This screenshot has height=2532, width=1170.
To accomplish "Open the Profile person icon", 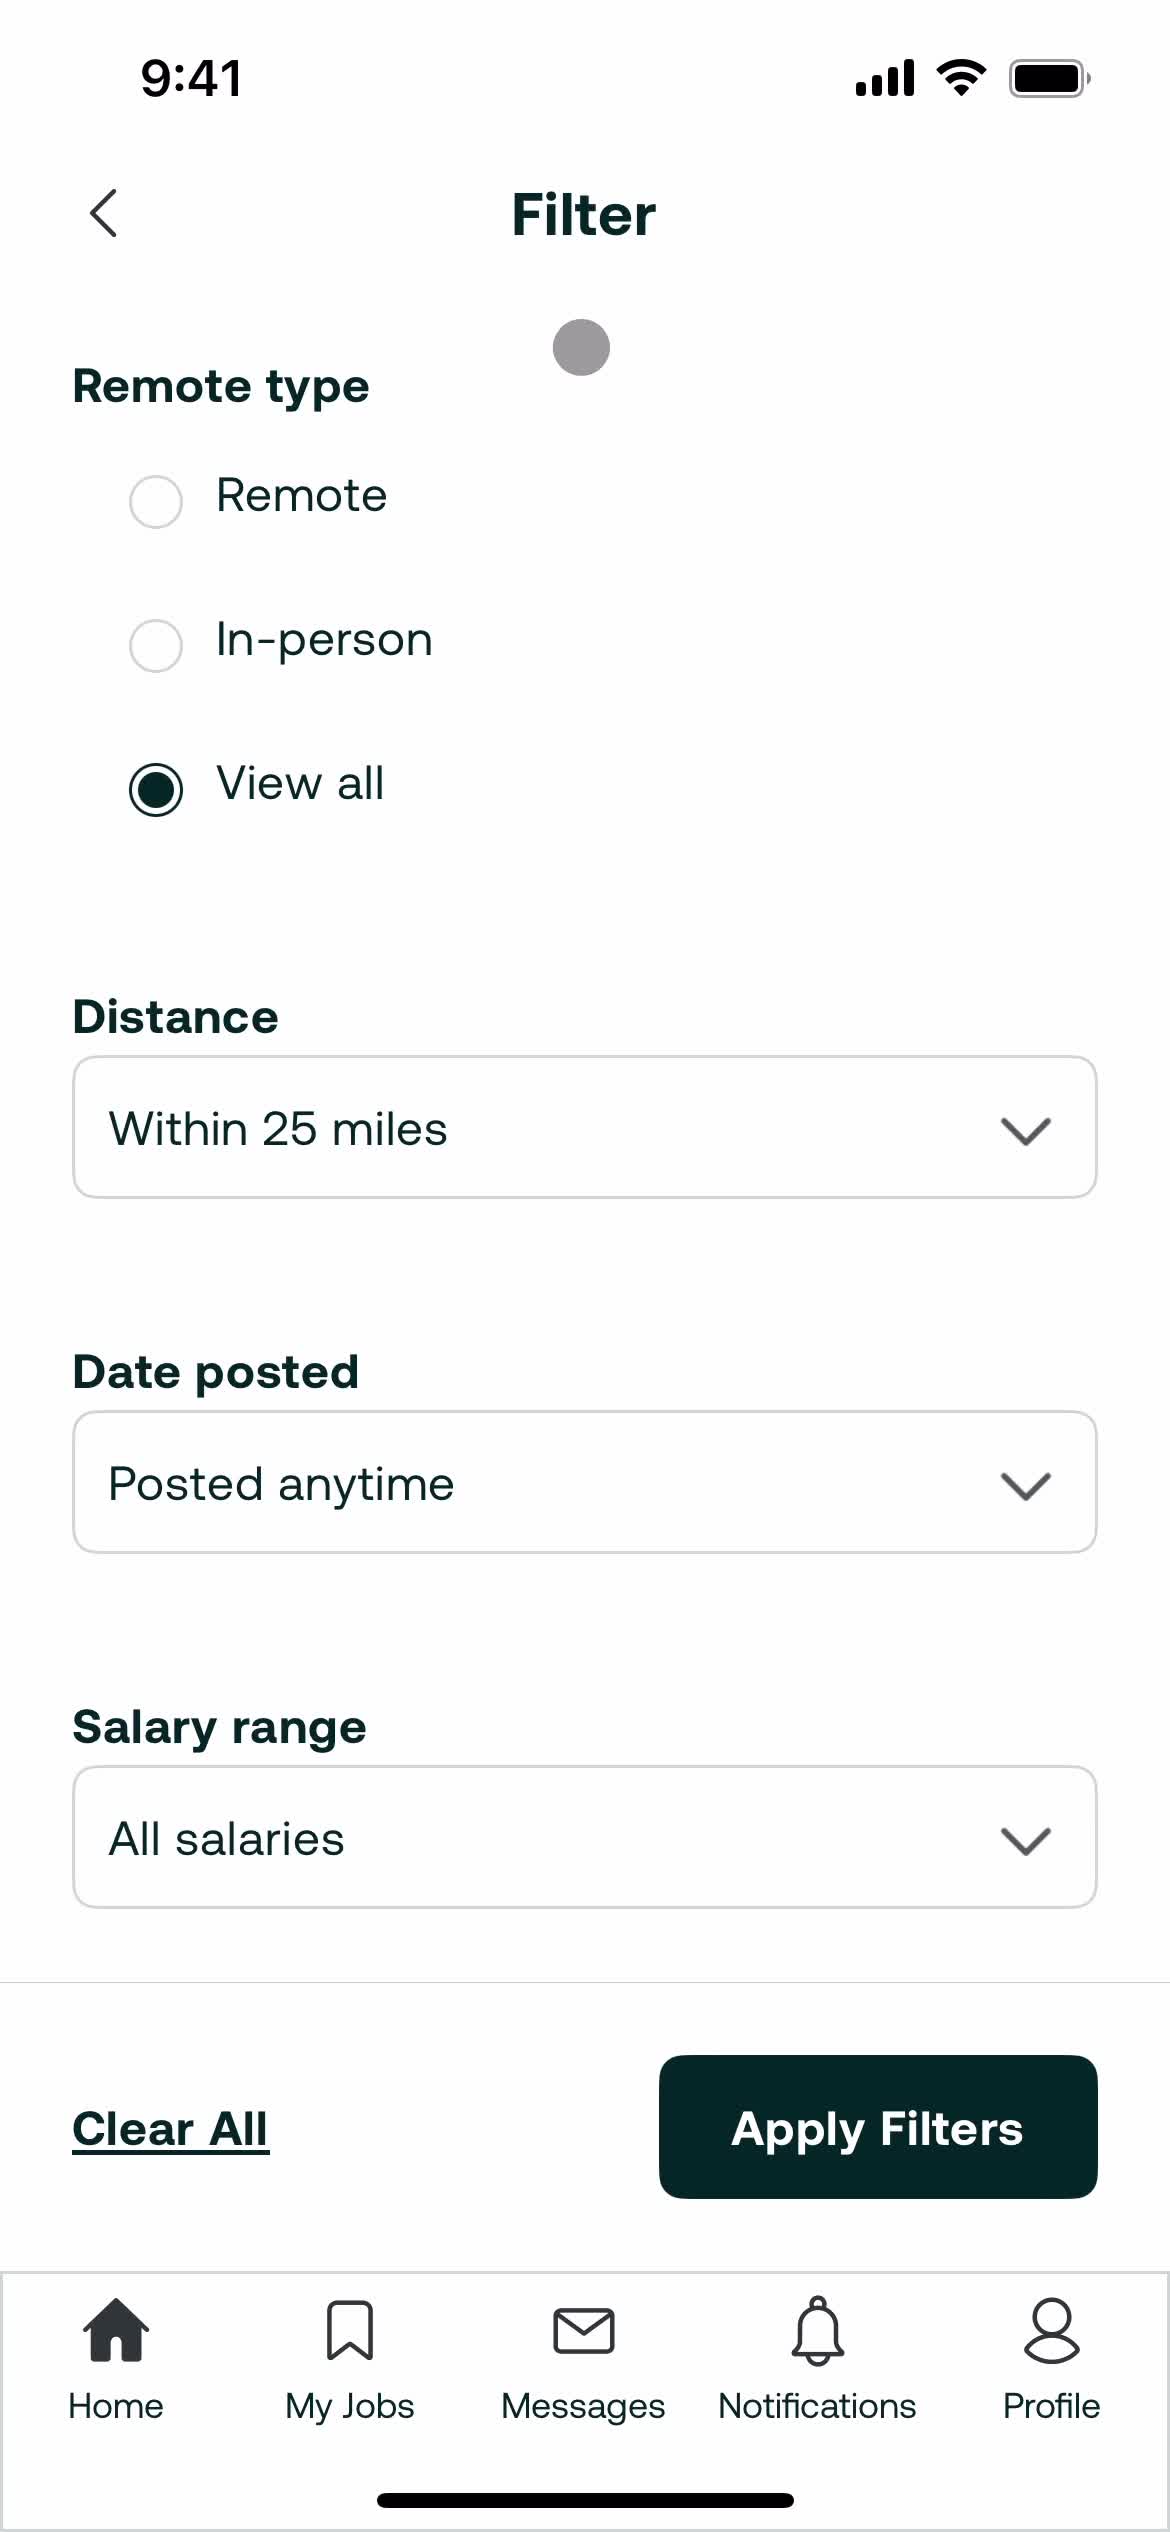I will click(x=1052, y=2330).
